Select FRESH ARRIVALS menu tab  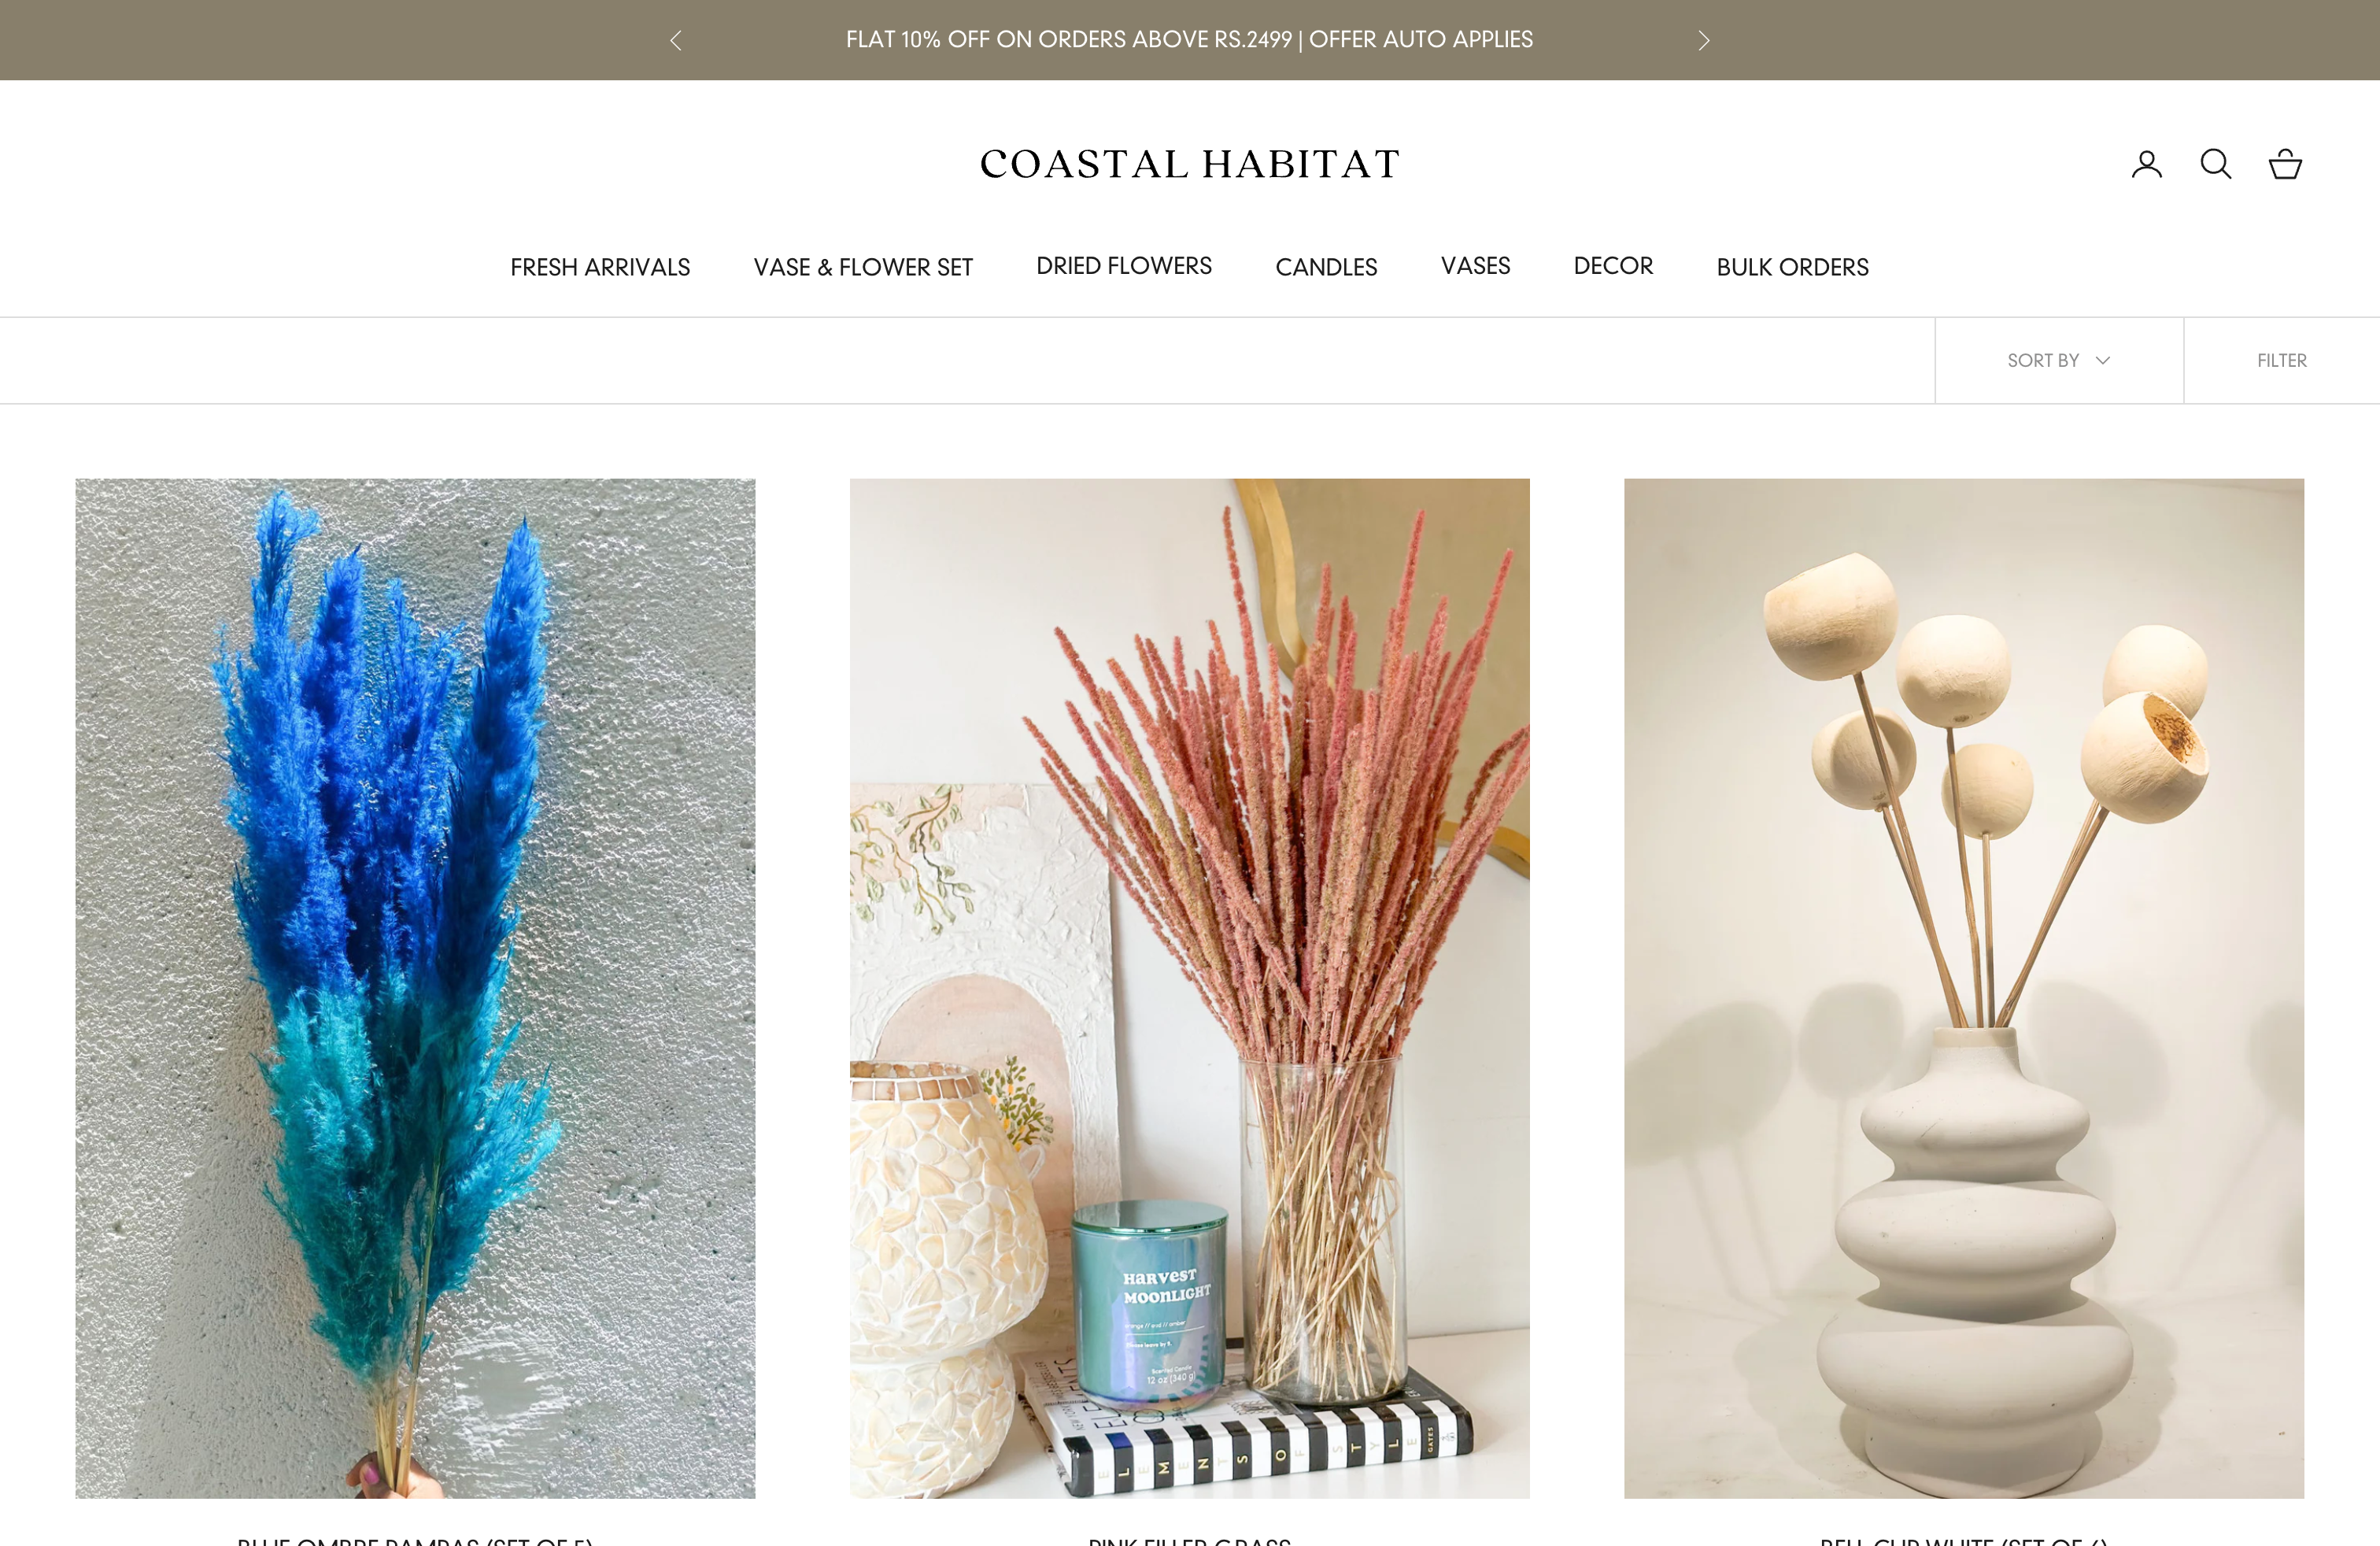pos(601,265)
